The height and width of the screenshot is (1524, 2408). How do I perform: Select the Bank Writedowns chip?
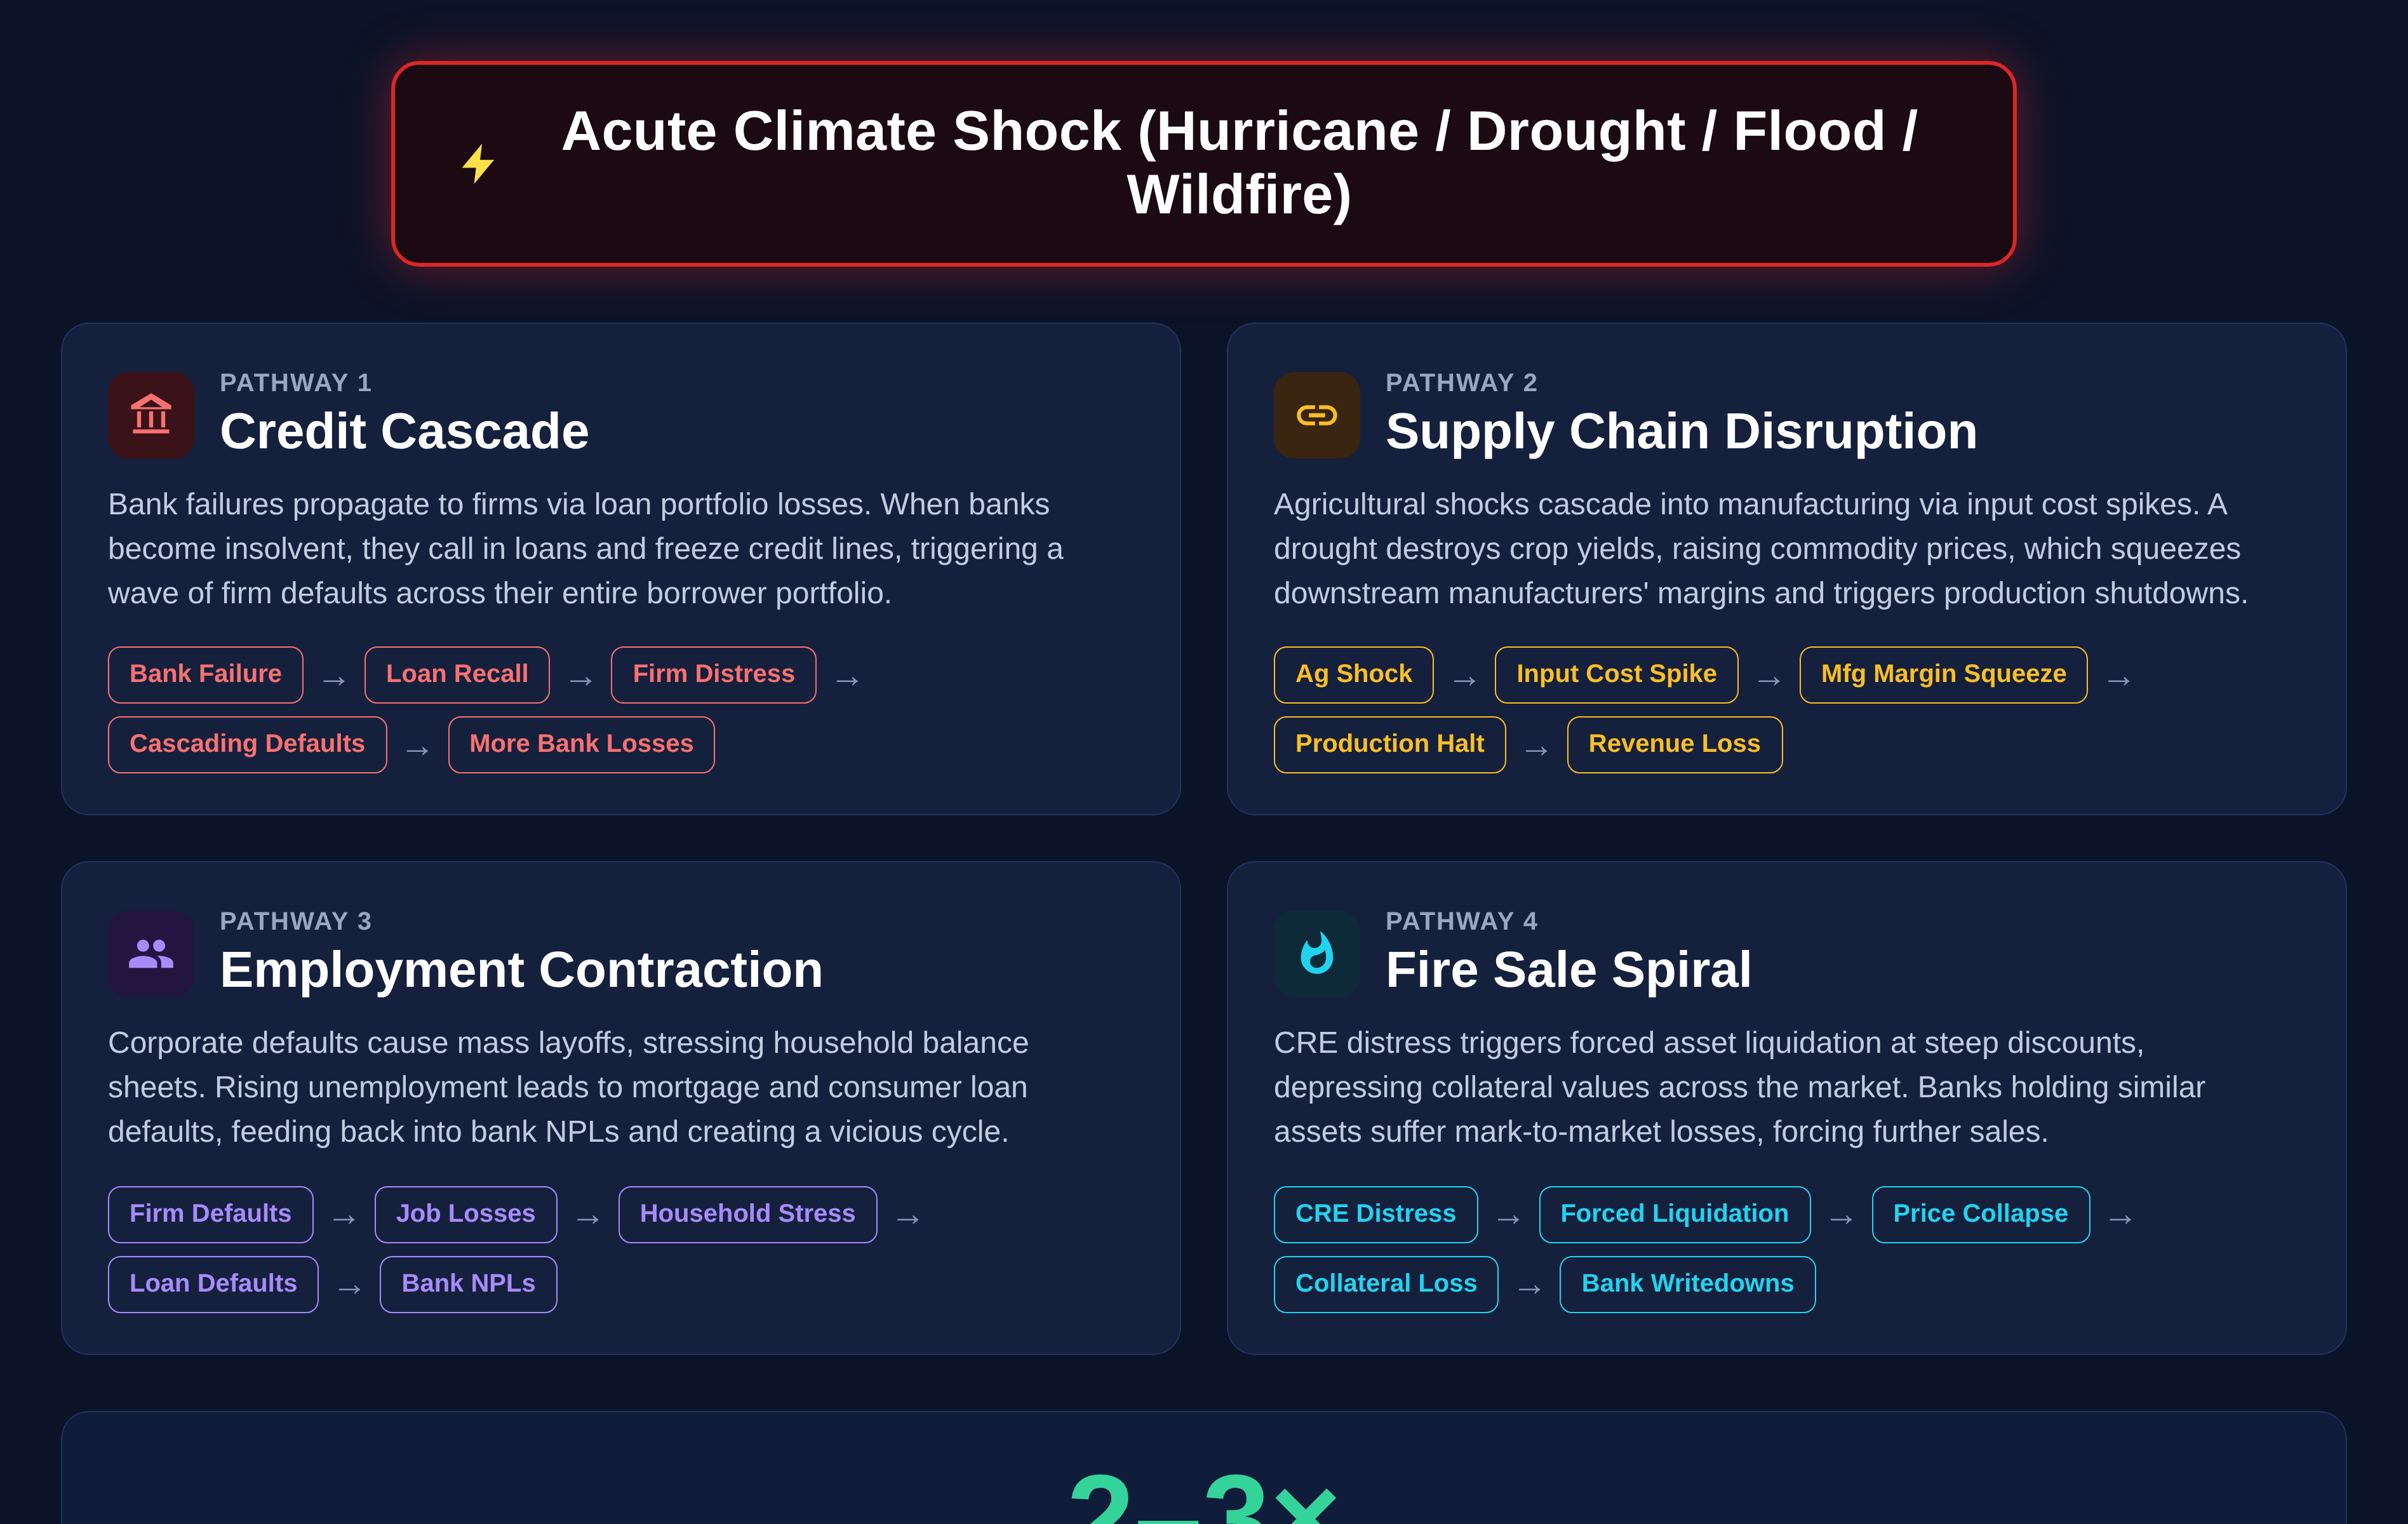click(x=1687, y=1284)
